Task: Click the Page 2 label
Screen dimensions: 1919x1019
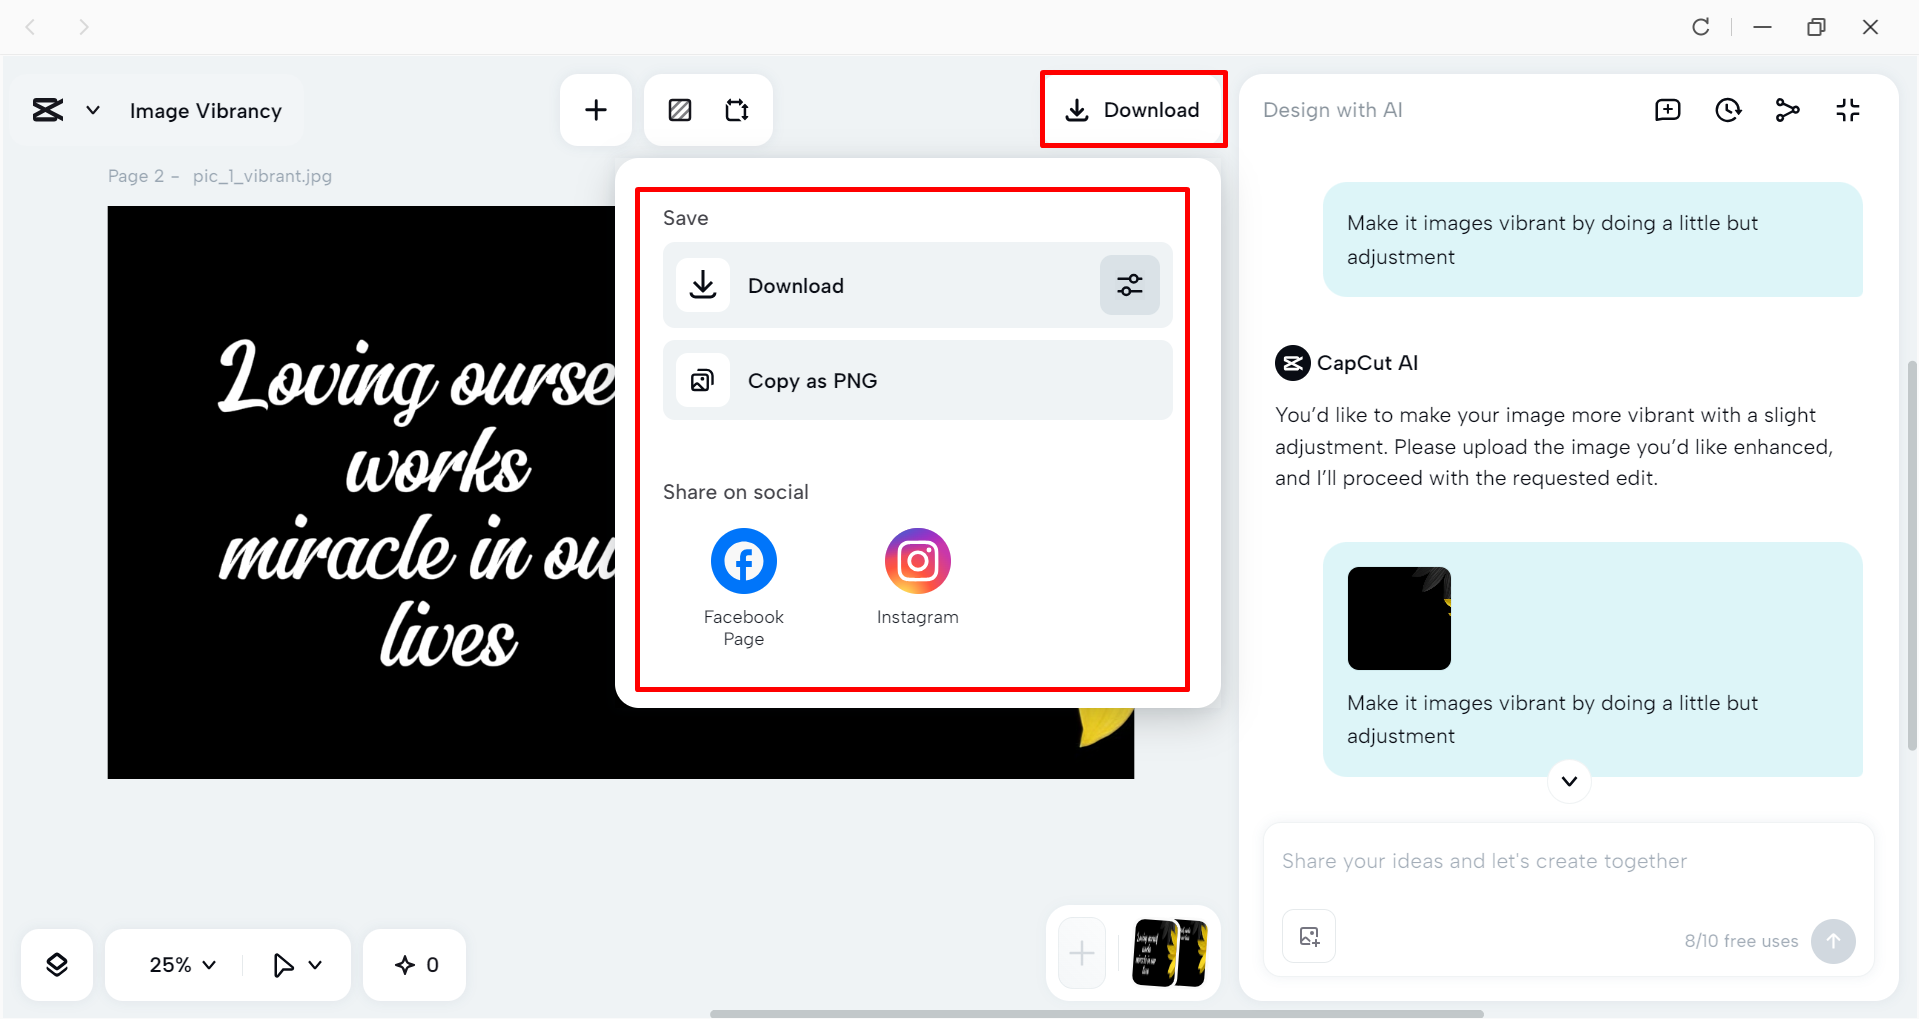Action: (x=136, y=176)
